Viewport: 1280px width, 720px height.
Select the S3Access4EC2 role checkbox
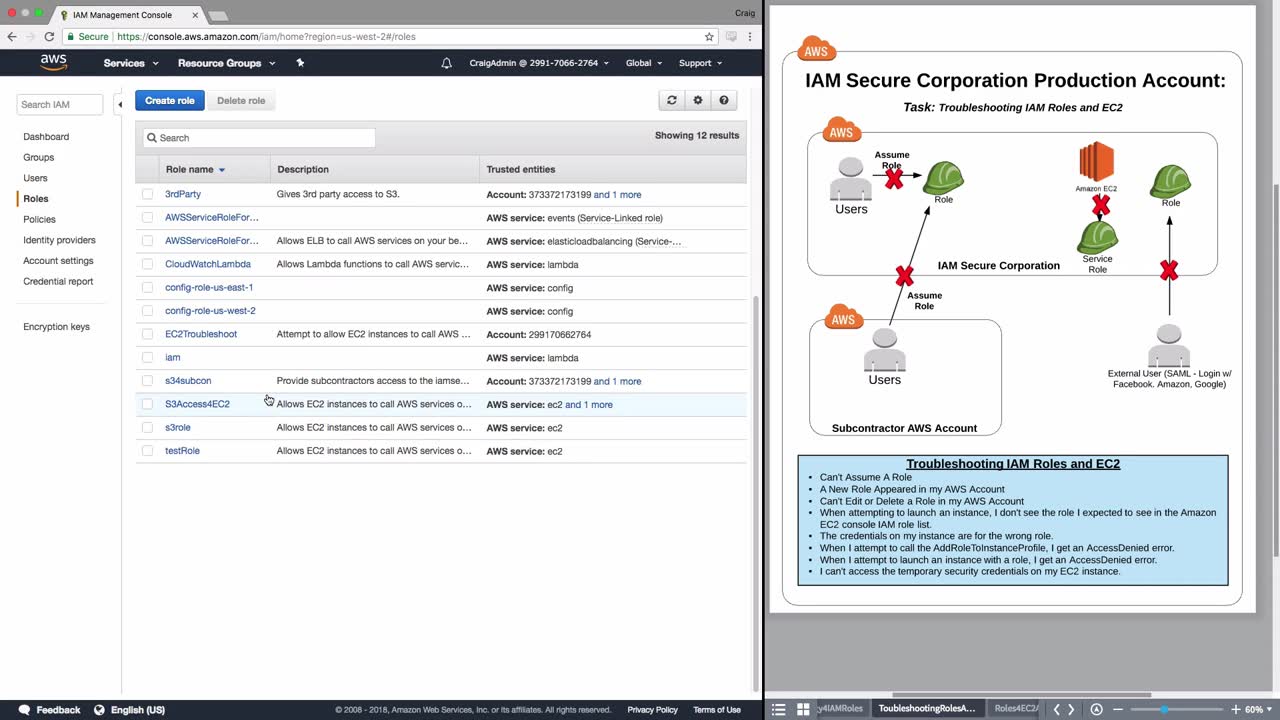pyautogui.click(x=148, y=404)
